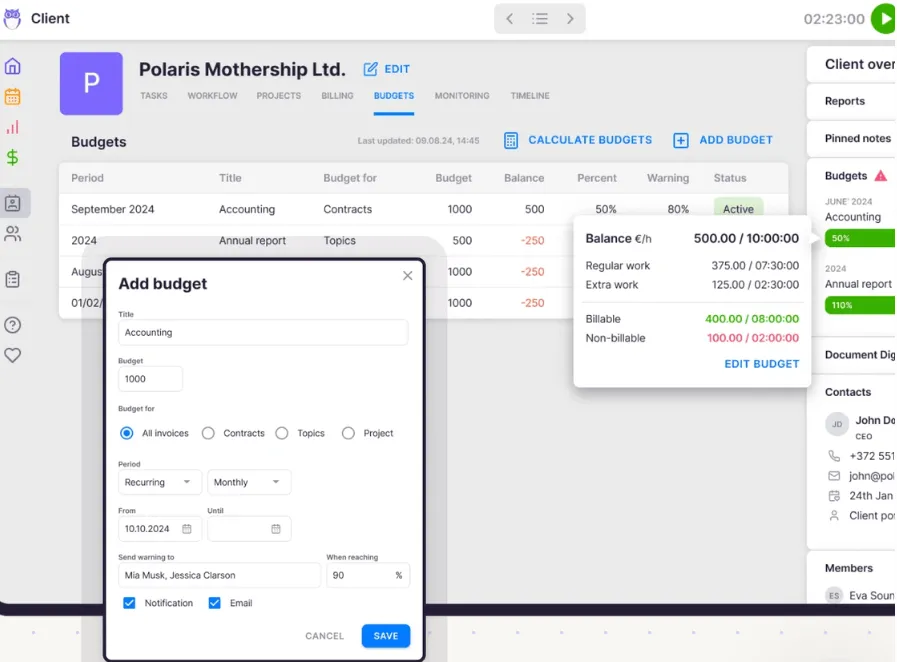Viewport: 897px width, 662px height.
Task: Click the Budget amount field showing 1000
Action: click(x=150, y=379)
